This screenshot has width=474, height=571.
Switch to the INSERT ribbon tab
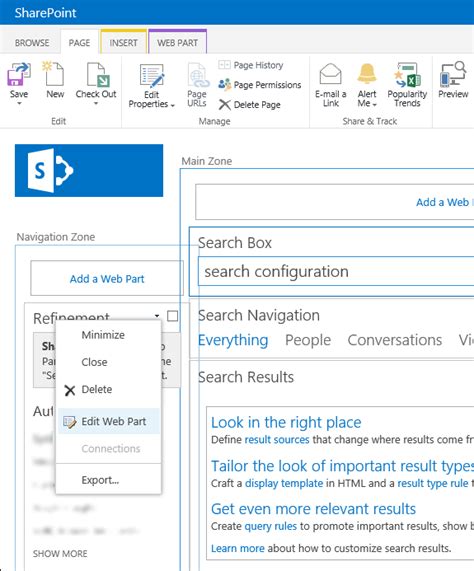123,43
